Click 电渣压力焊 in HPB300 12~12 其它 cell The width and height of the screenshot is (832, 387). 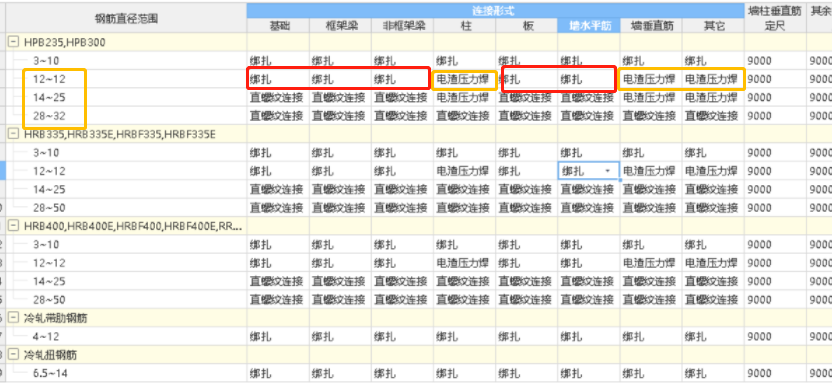pos(711,79)
